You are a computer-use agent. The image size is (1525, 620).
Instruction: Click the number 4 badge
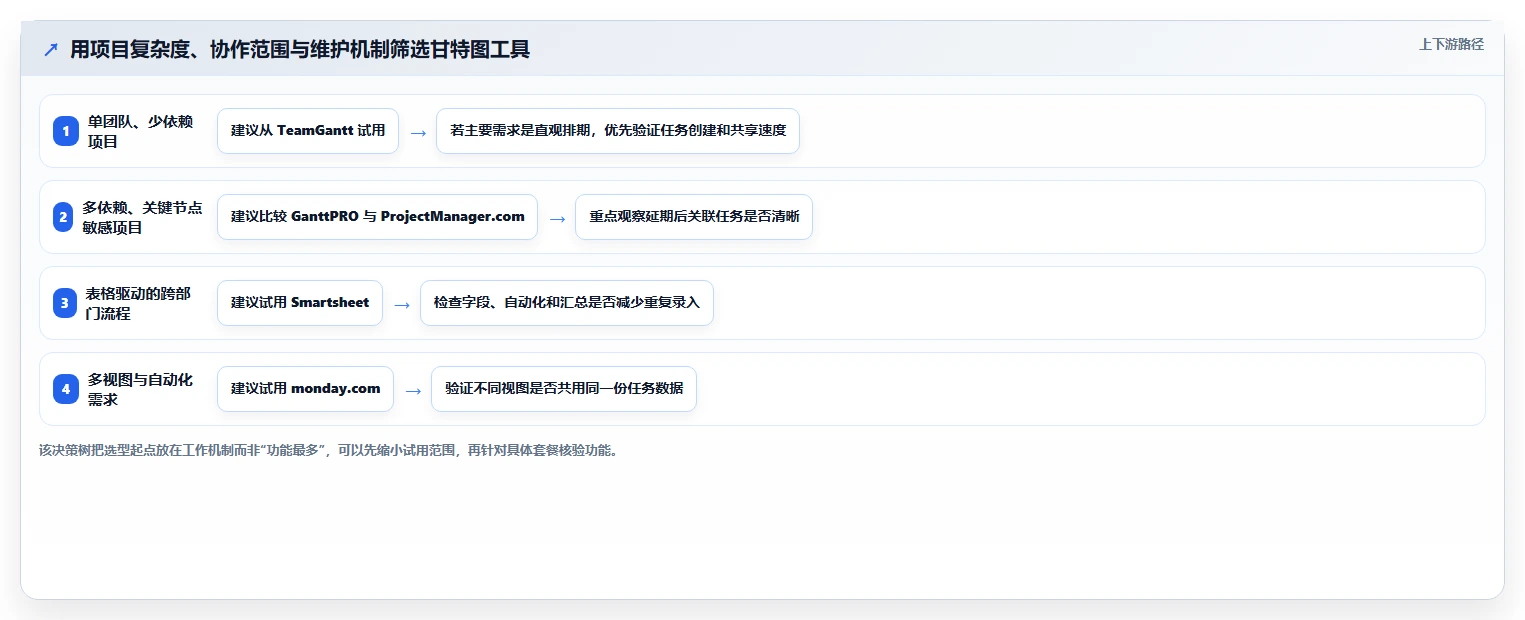click(x=65, y=389)
